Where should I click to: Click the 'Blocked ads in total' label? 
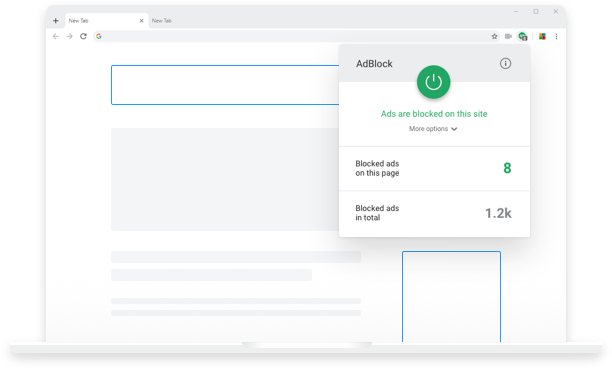click(x=377, y=213)
